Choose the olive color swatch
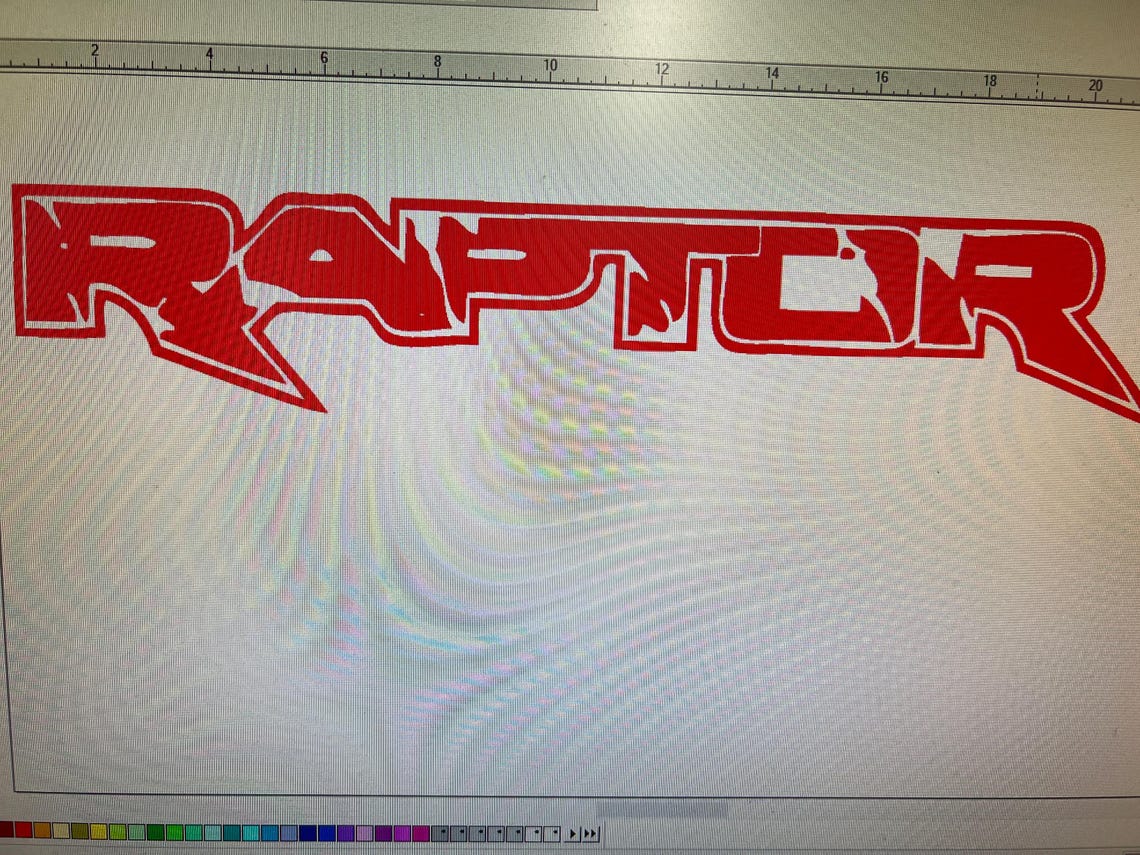The height and width of the screenshot is (855, 1140). 80,832
